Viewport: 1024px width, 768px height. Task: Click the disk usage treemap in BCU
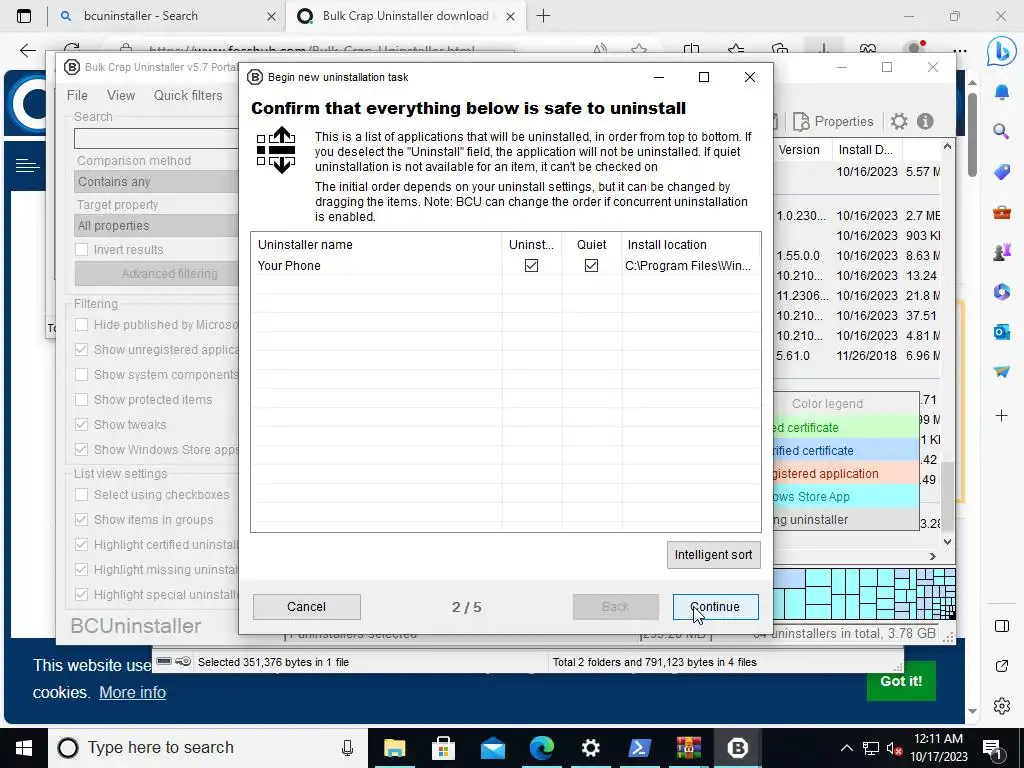point(864,594)
